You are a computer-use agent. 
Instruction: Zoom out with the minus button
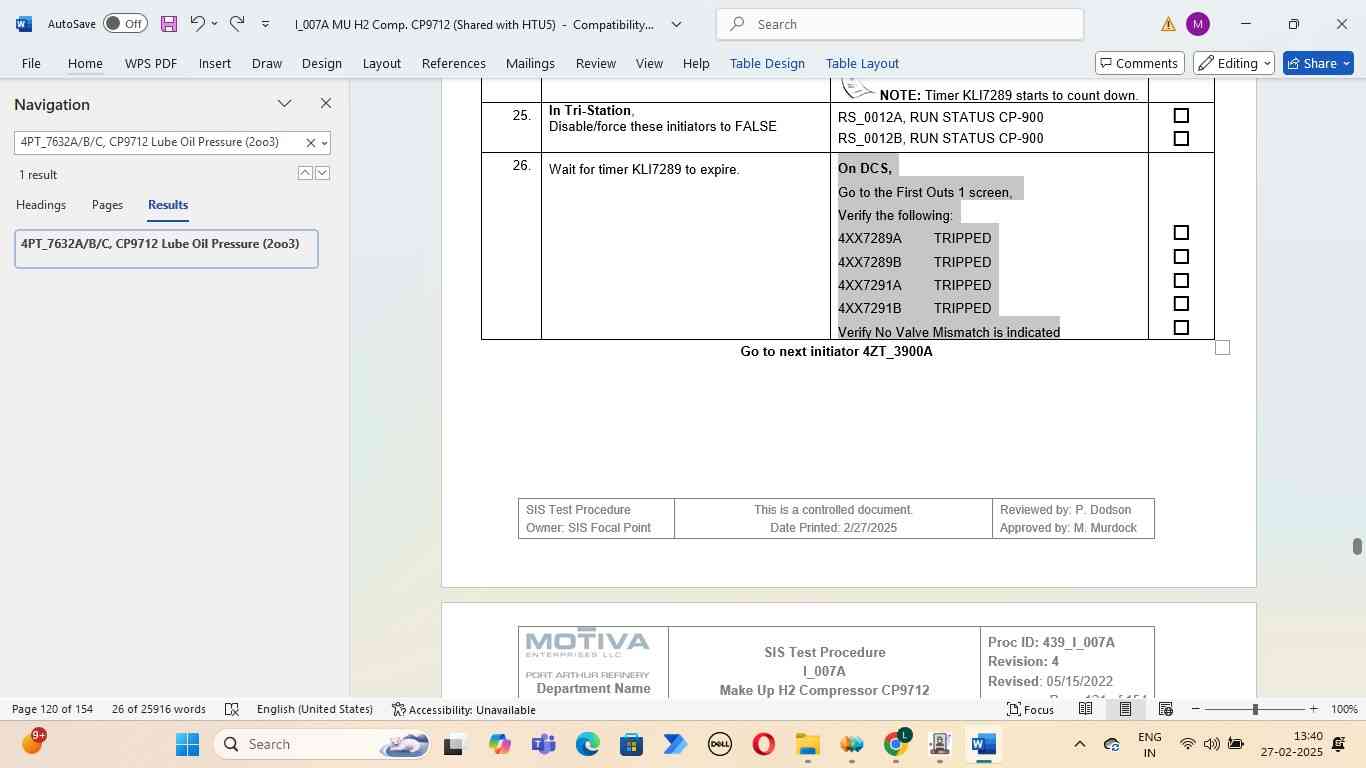1195,709
